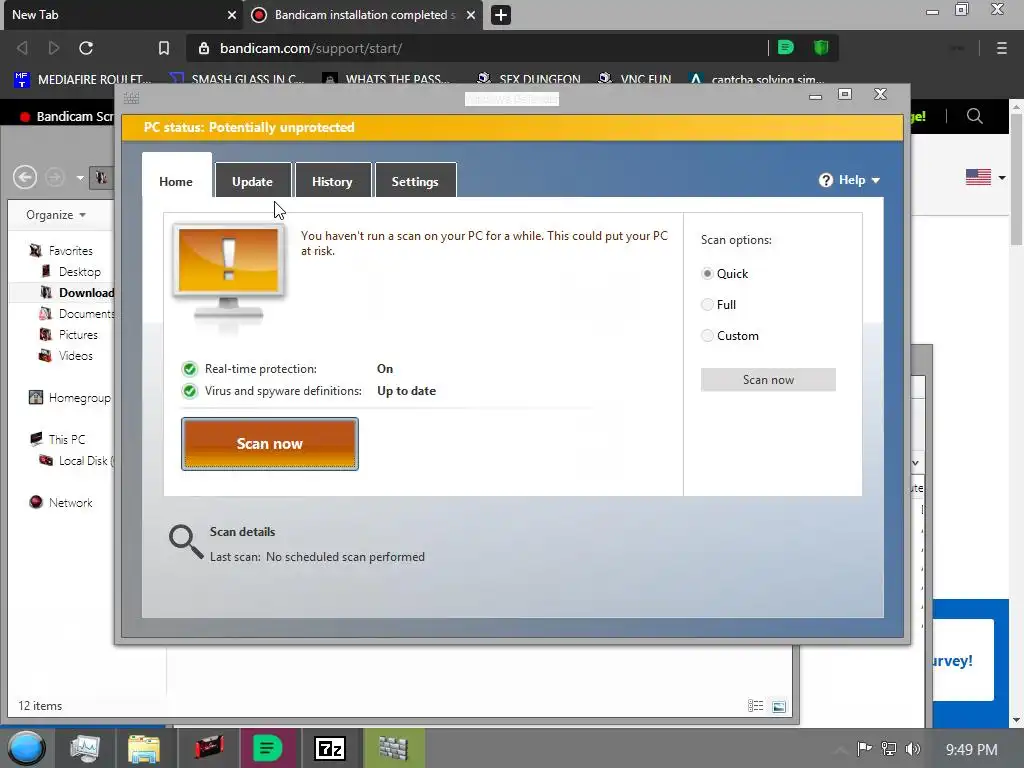Open the WHATS THE PASS bookmark
Image resolution: width=1024 pixels, height=768 pixels.
(x=387, y=79)
